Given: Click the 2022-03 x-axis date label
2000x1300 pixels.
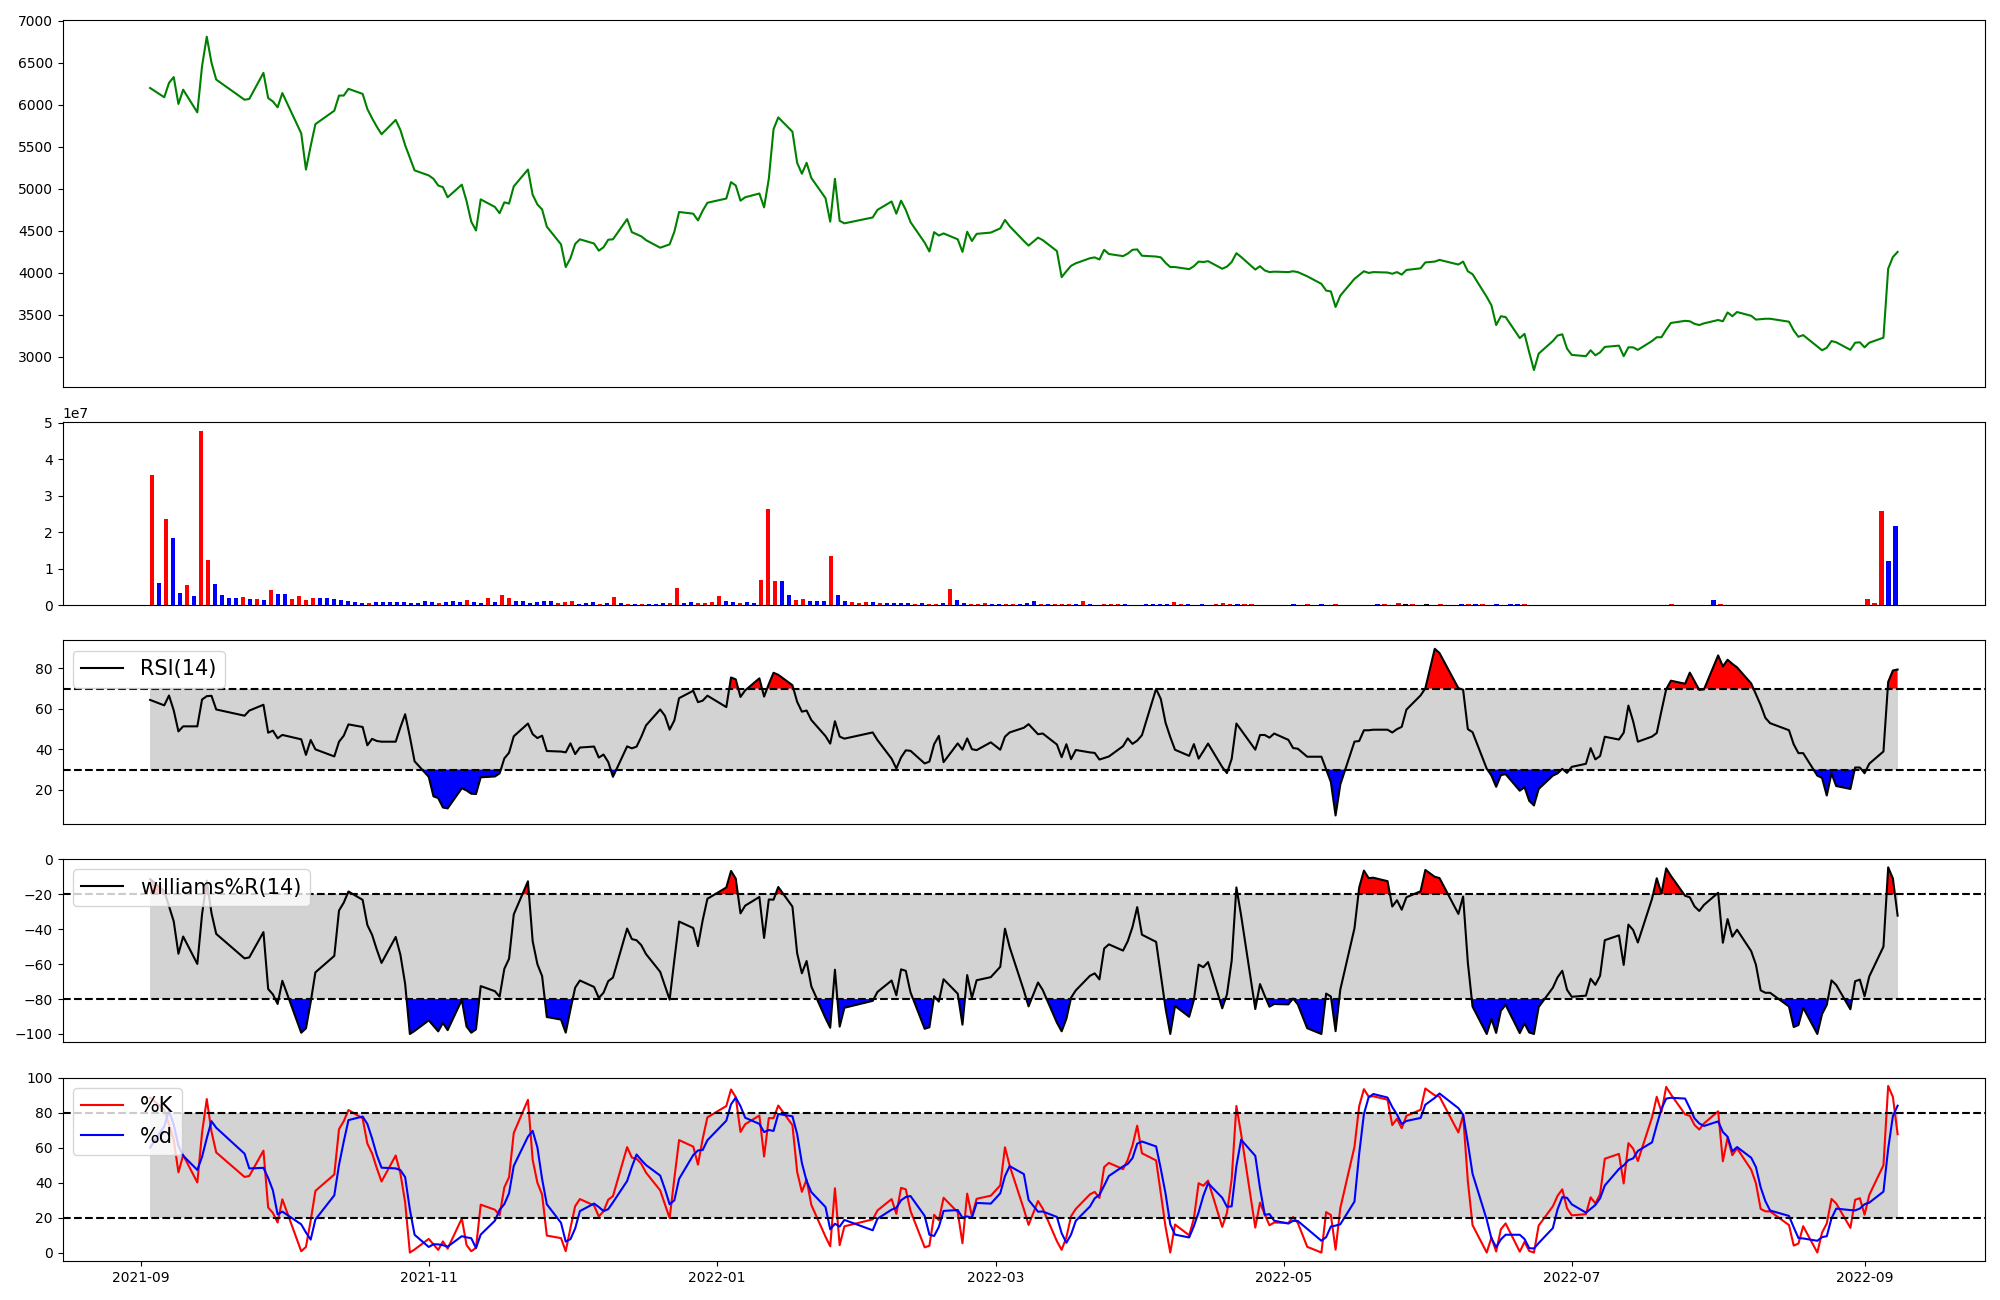Looking at the screenshot, I should 996,1277.
